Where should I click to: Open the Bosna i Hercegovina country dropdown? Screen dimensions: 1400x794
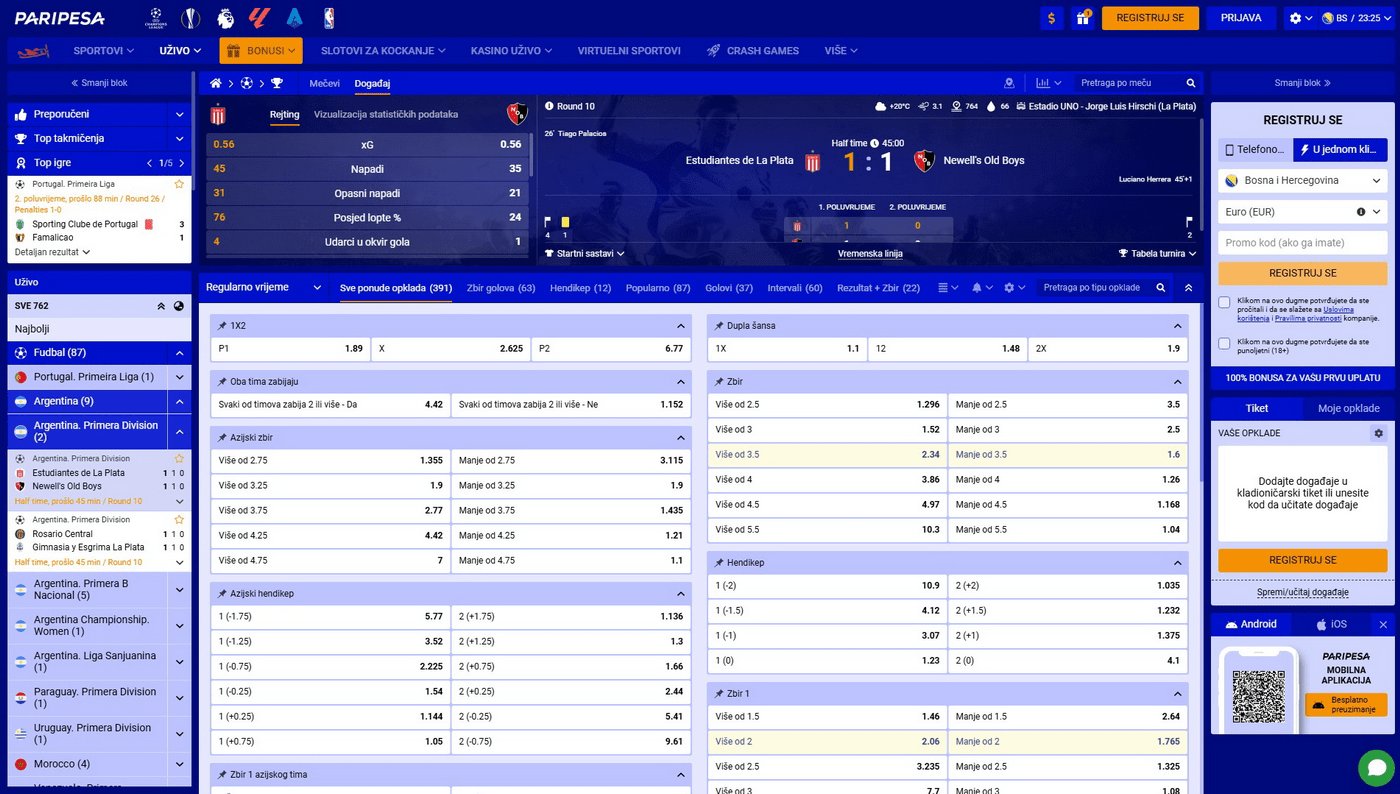pos(1302,181)
